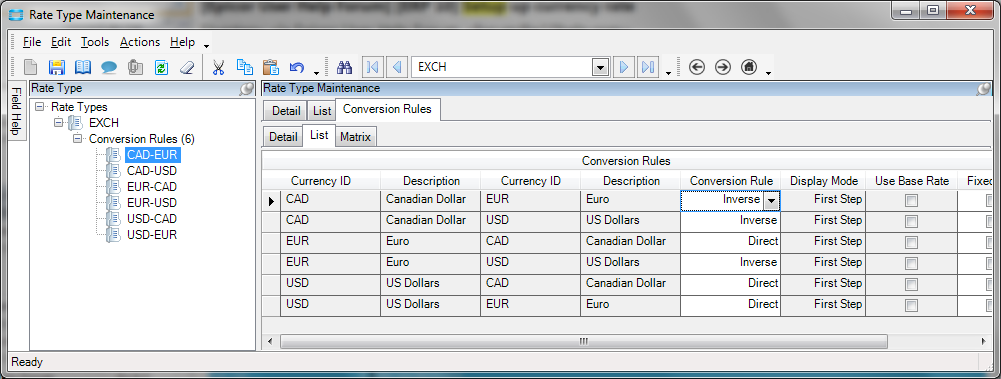Click the circled Forward arrow icon
The image size is (1001, 379).
(723, 67)
